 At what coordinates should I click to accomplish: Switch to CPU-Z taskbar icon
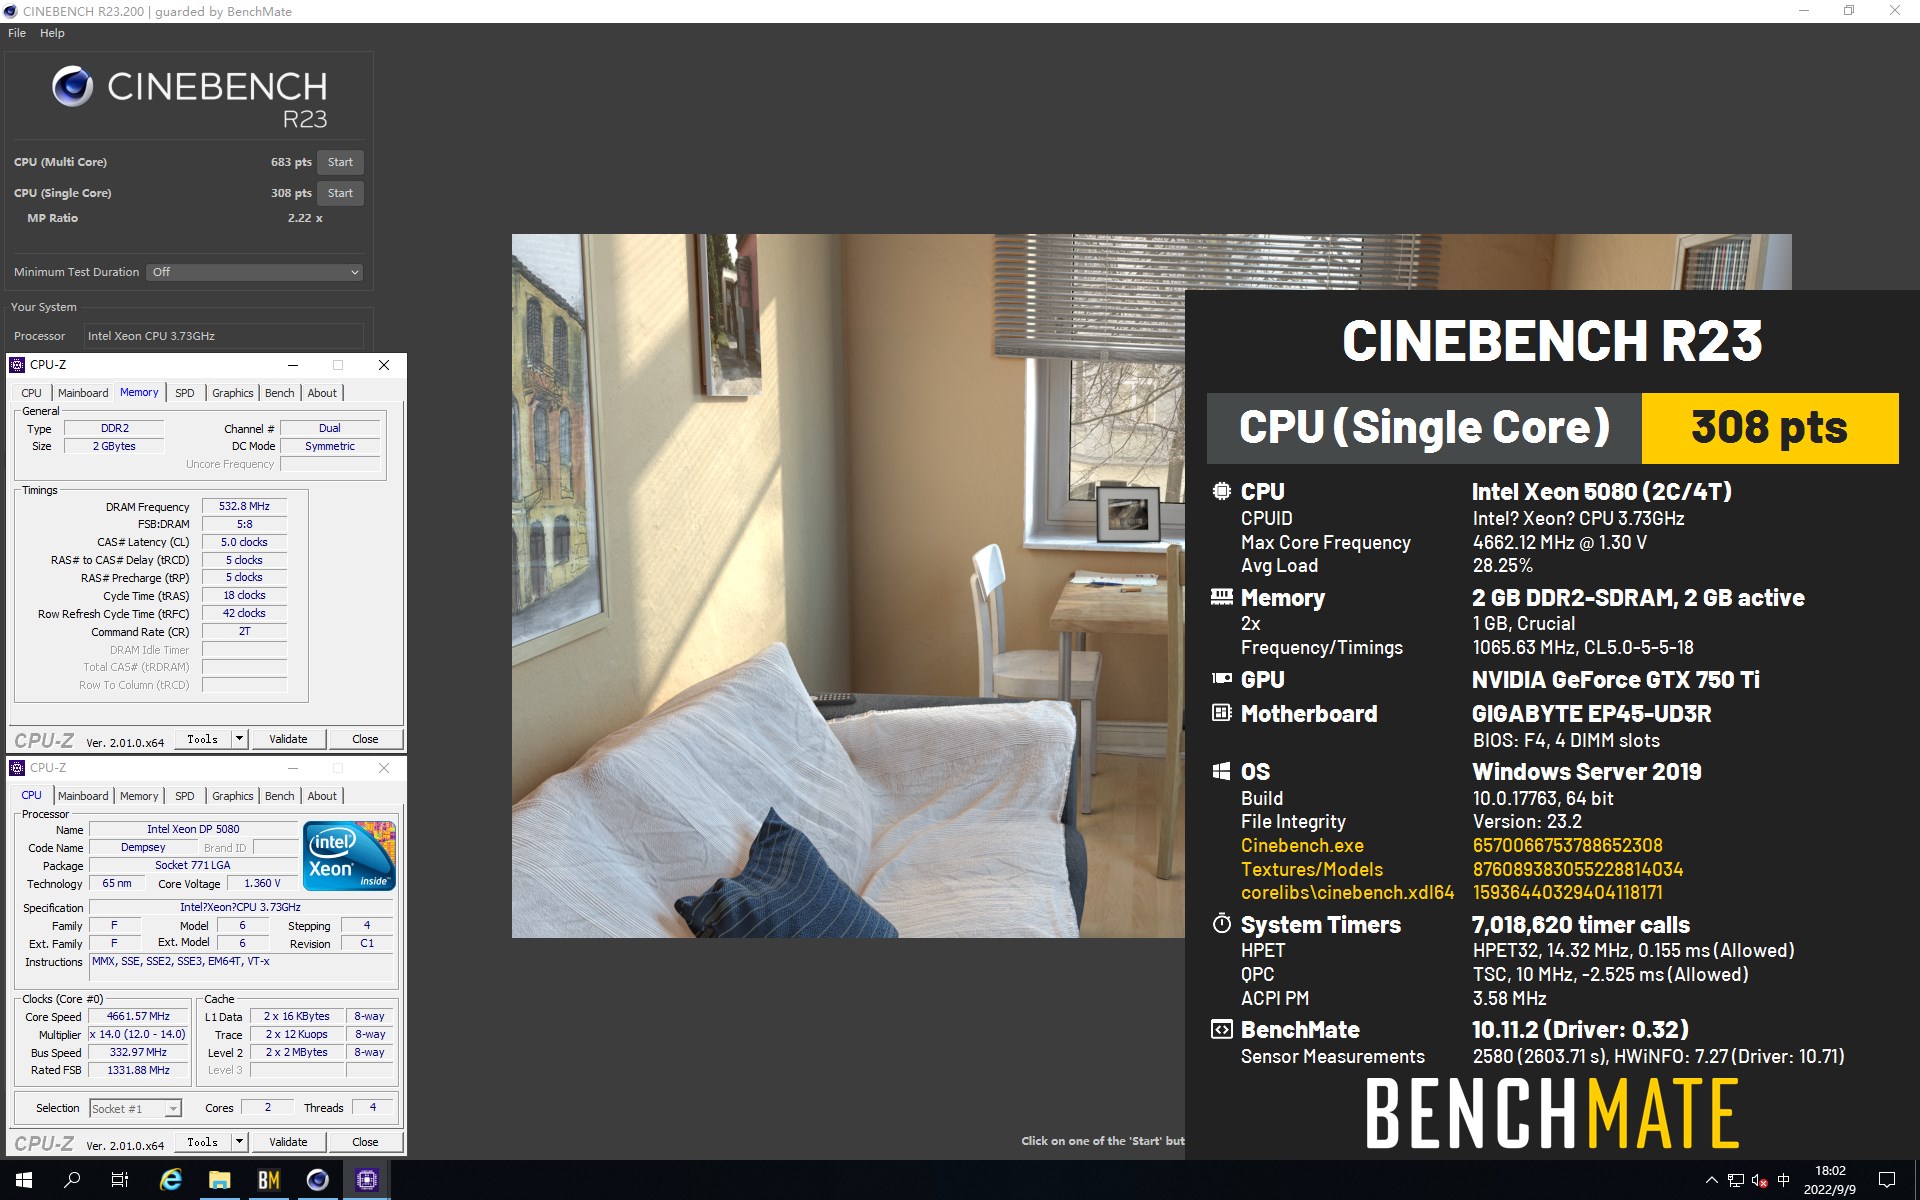(x=366, y=1180)
